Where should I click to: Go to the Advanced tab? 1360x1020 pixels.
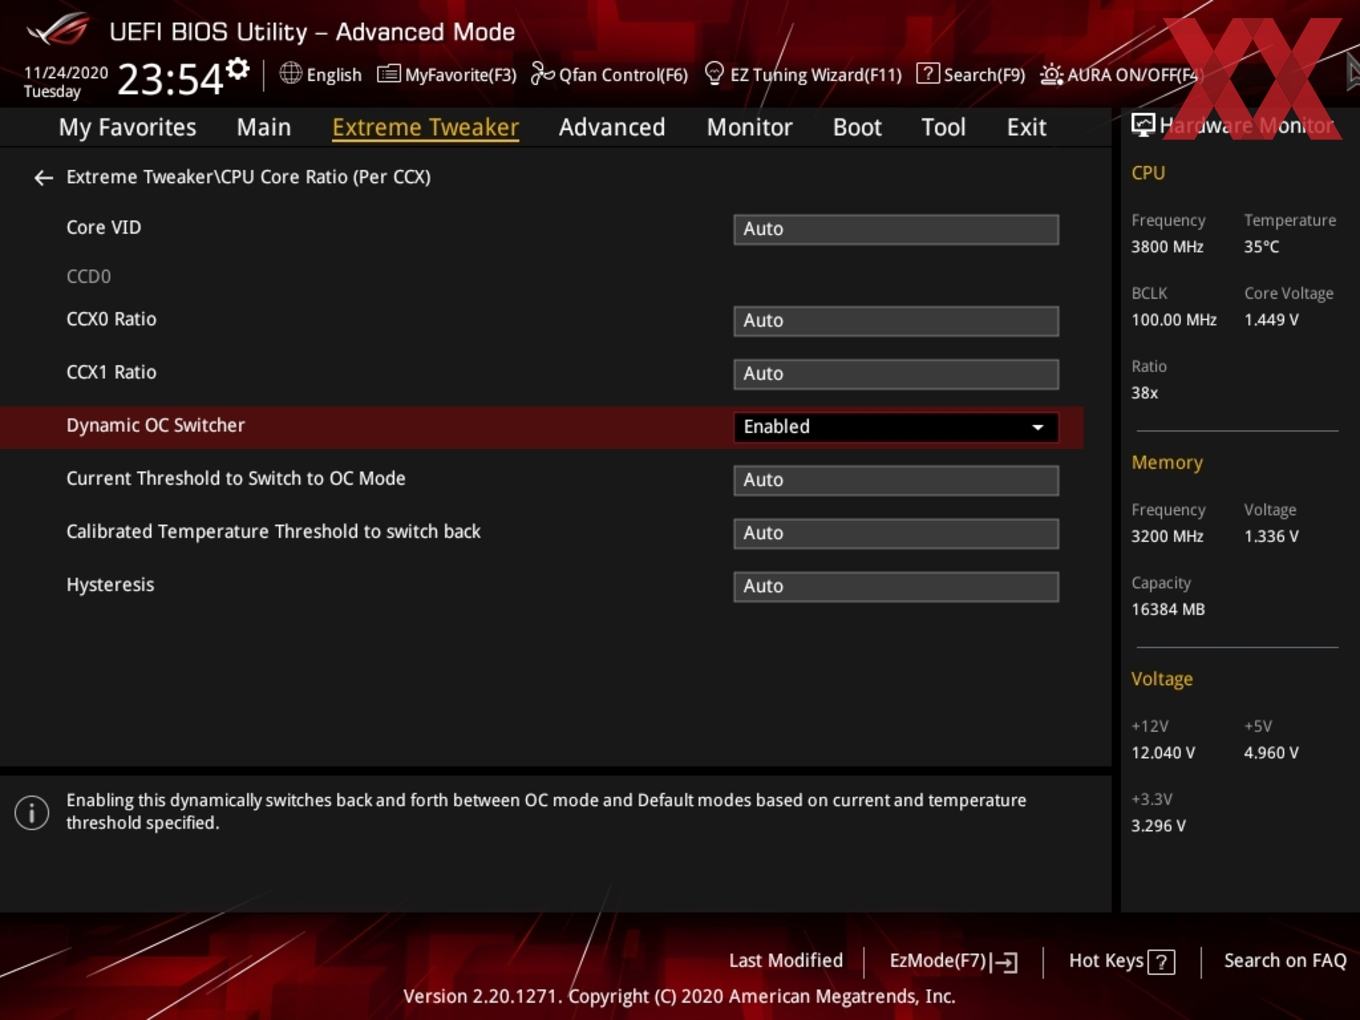pyautogui.click(x=612, y=127)
